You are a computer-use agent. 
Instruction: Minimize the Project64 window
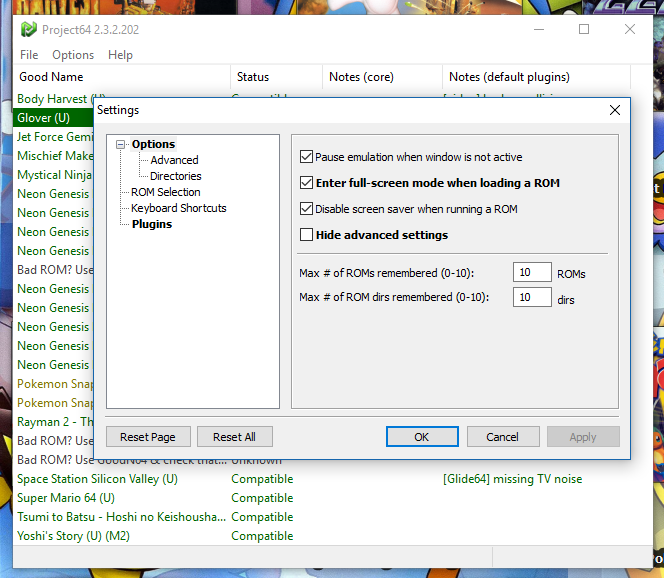[x=539, y=29]
